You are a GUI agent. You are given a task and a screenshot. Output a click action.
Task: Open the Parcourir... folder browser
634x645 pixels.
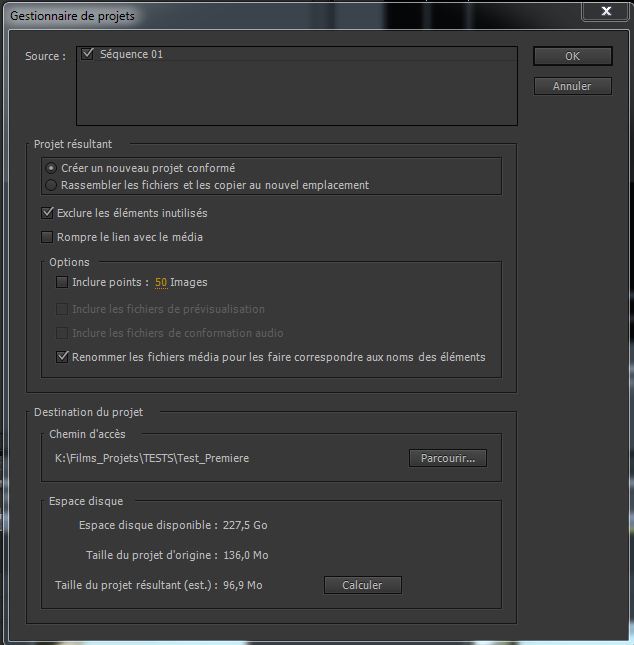[448, 458]
